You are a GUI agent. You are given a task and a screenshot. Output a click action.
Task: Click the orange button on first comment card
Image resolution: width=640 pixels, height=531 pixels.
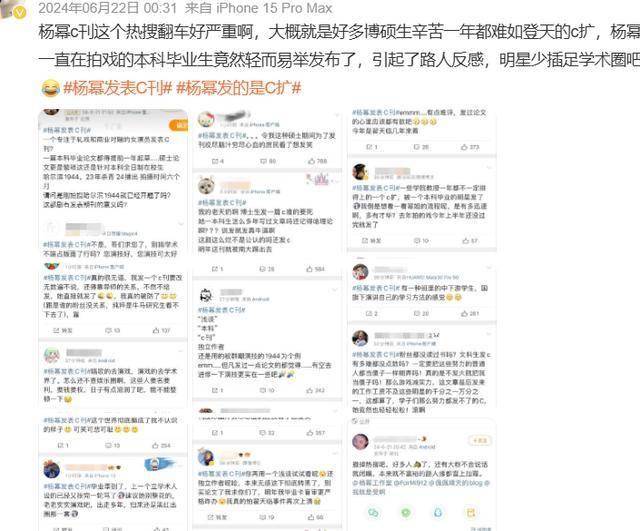(x=179, y=125)
